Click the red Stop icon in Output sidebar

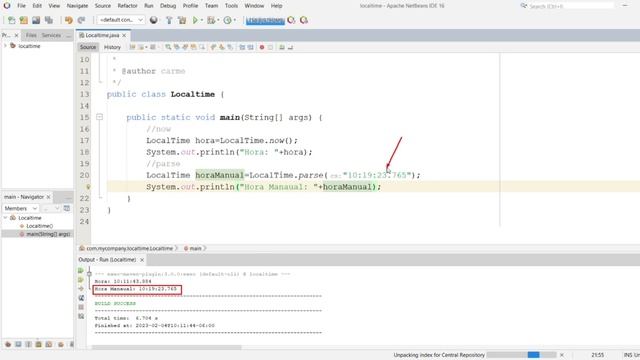[x=81, y=307]
